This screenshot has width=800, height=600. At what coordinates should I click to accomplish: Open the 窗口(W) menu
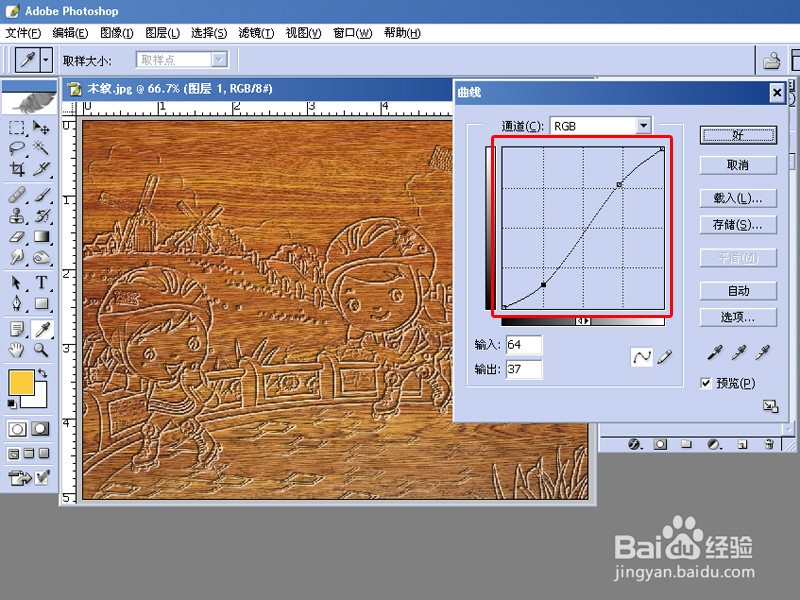[x=353, y=33]
